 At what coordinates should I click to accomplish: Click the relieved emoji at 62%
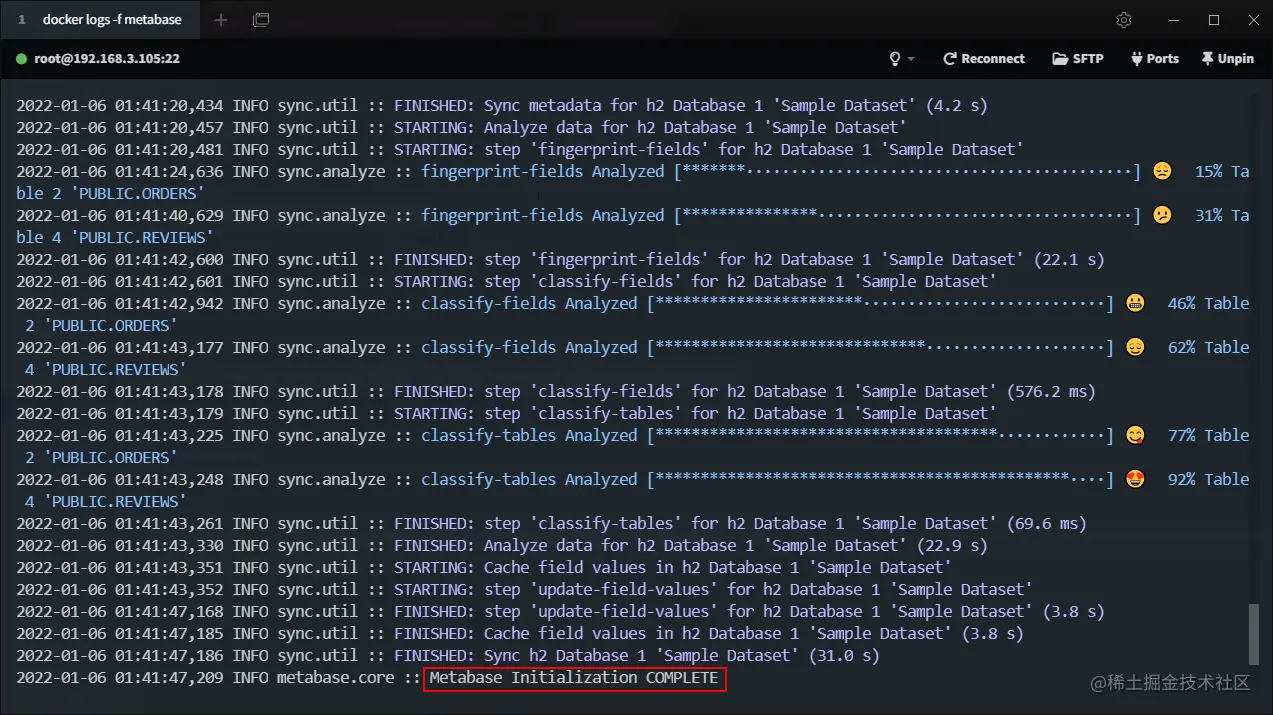[1135, 347]
